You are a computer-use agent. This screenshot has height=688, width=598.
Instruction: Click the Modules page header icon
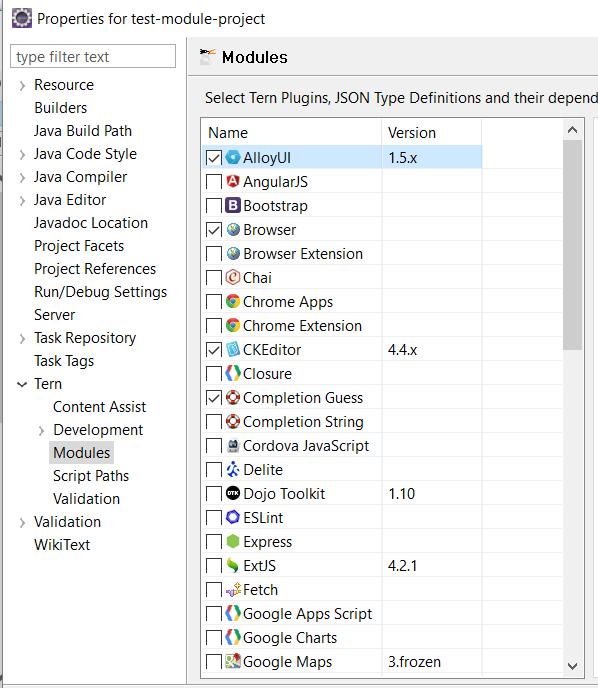tap(208, 57)
